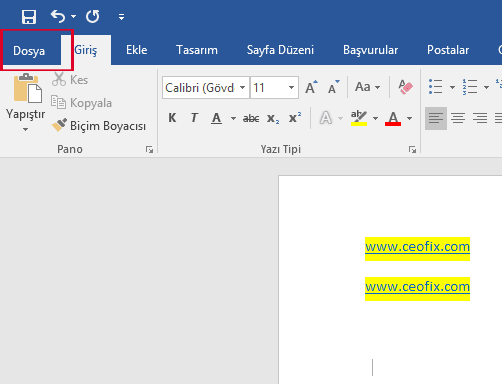Screen dimensions: 502x384
Task: Open the font name dropdown arrow
Action: coord(243,88)
